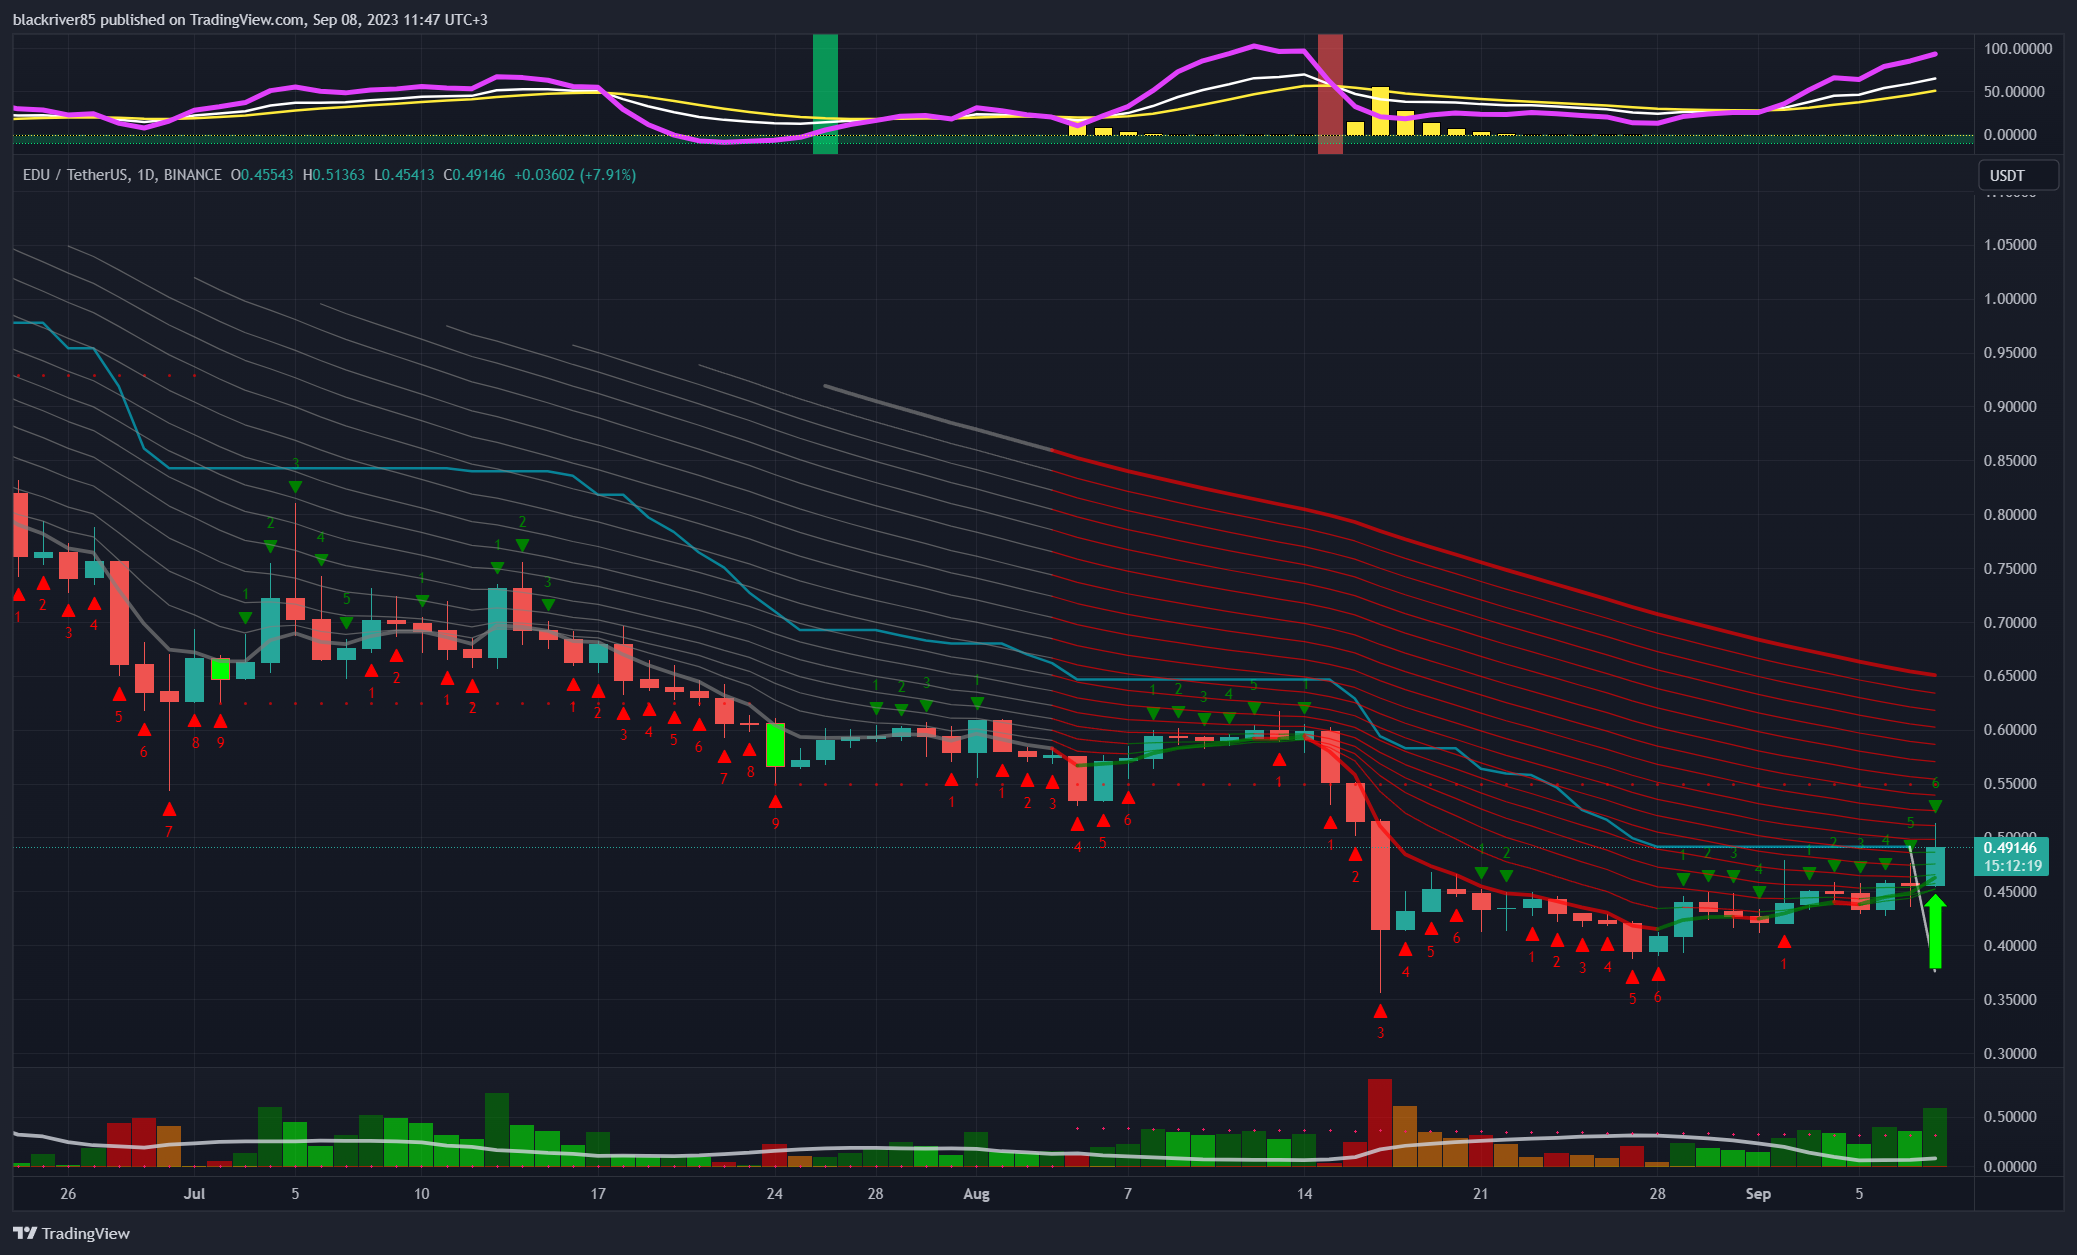The width and height of the screenshot is (2077, 1255).
Task: Click the change value +0.03602 (+7.91%)
Action: (x=575, y=175)
